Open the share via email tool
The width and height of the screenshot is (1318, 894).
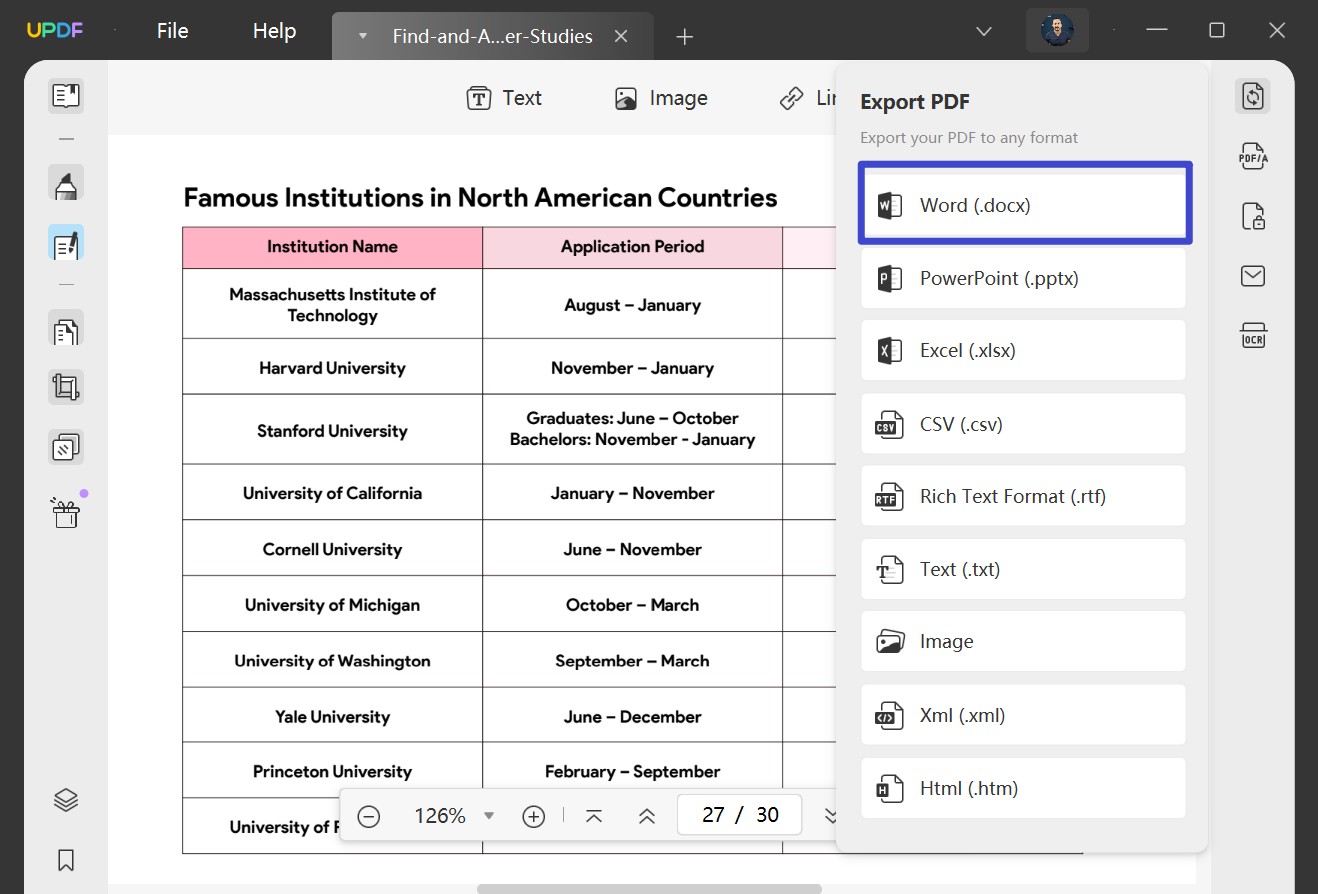tap(1252, 276)
